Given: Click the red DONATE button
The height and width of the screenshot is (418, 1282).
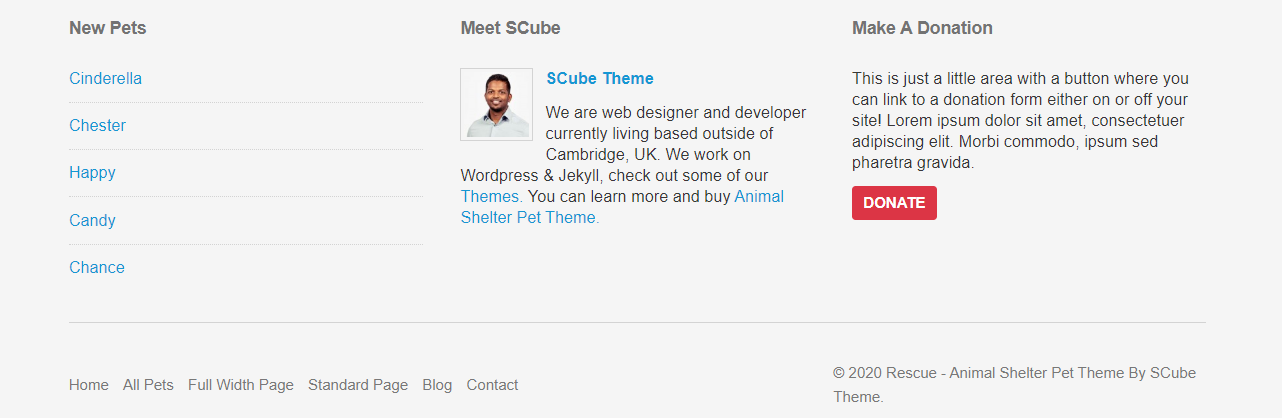Looking at the screenshot, I should click(x=894, y=203).
